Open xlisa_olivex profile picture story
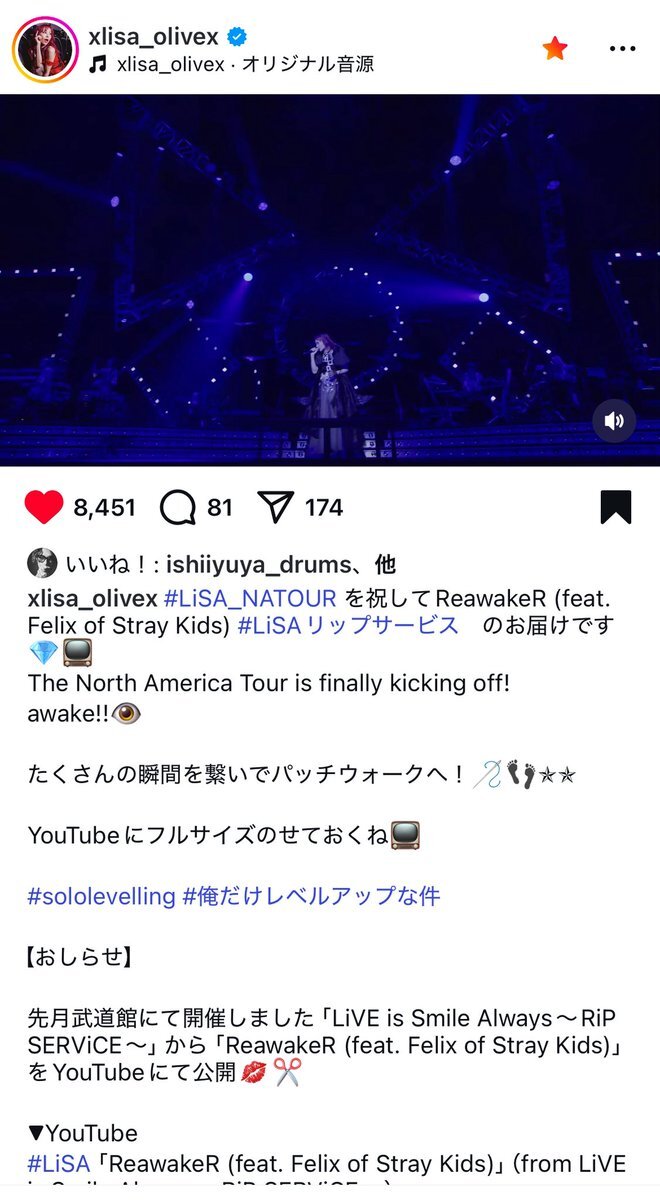Screen dimensions: 660x1200 click(x=45, y=50)
